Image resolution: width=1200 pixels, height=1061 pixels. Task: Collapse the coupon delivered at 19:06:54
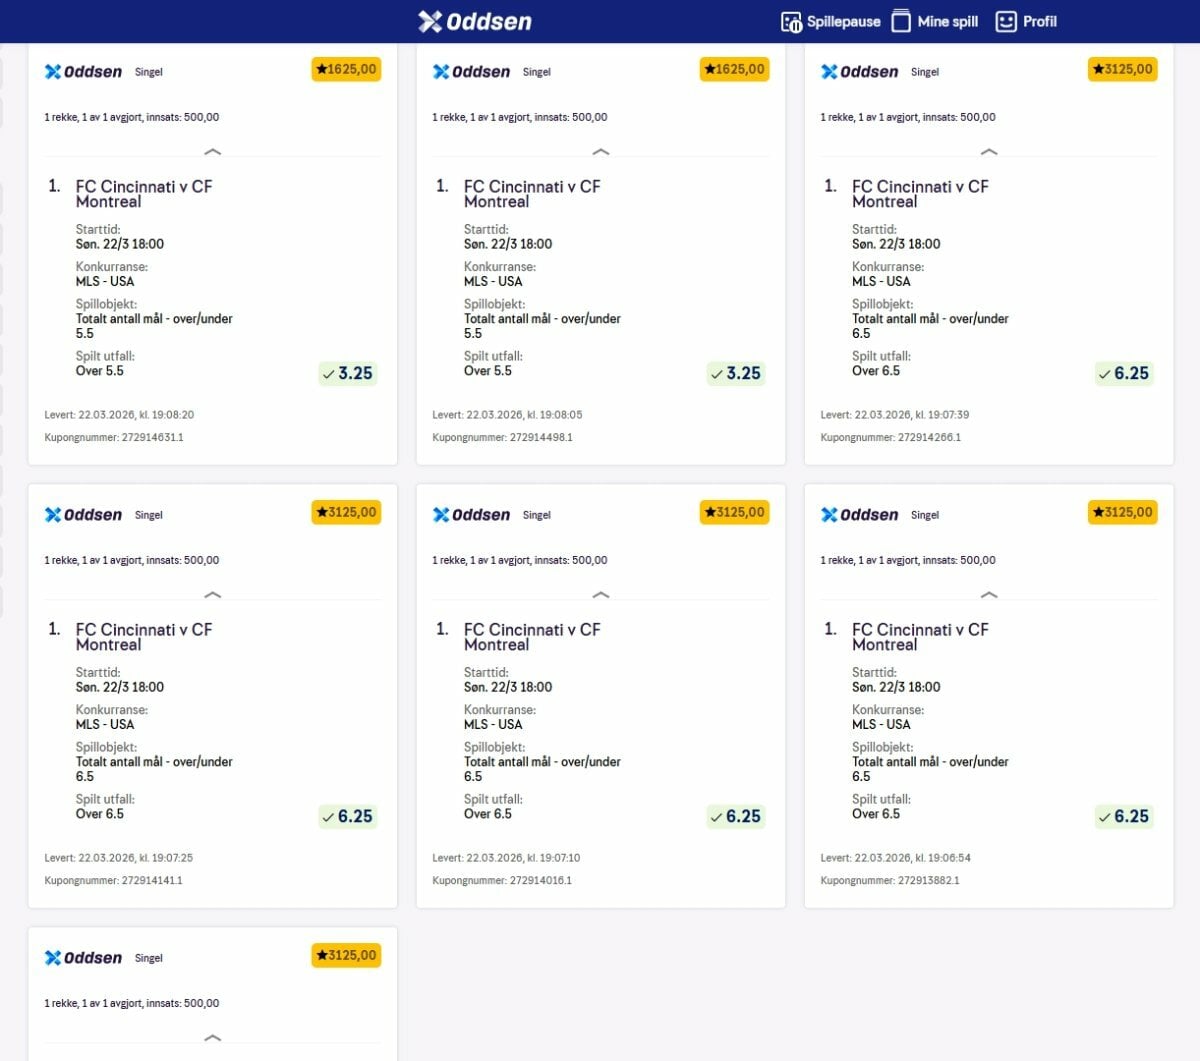[988, 595]
